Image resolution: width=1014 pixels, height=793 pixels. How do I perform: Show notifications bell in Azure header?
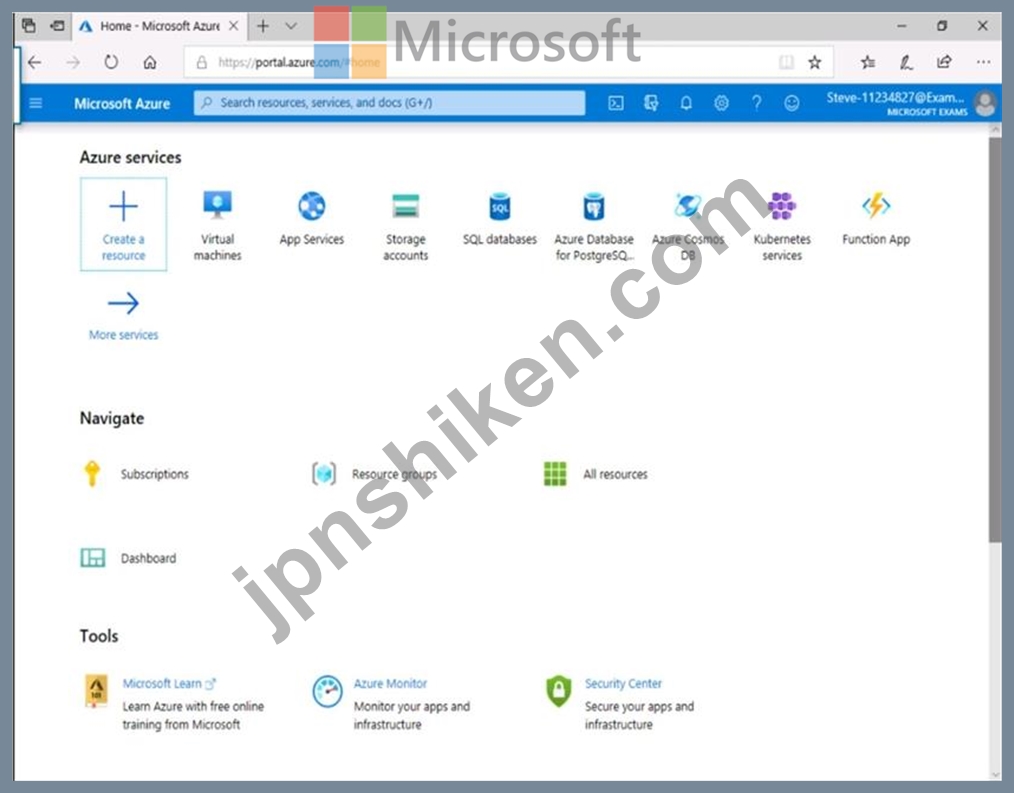coord(686,103)
